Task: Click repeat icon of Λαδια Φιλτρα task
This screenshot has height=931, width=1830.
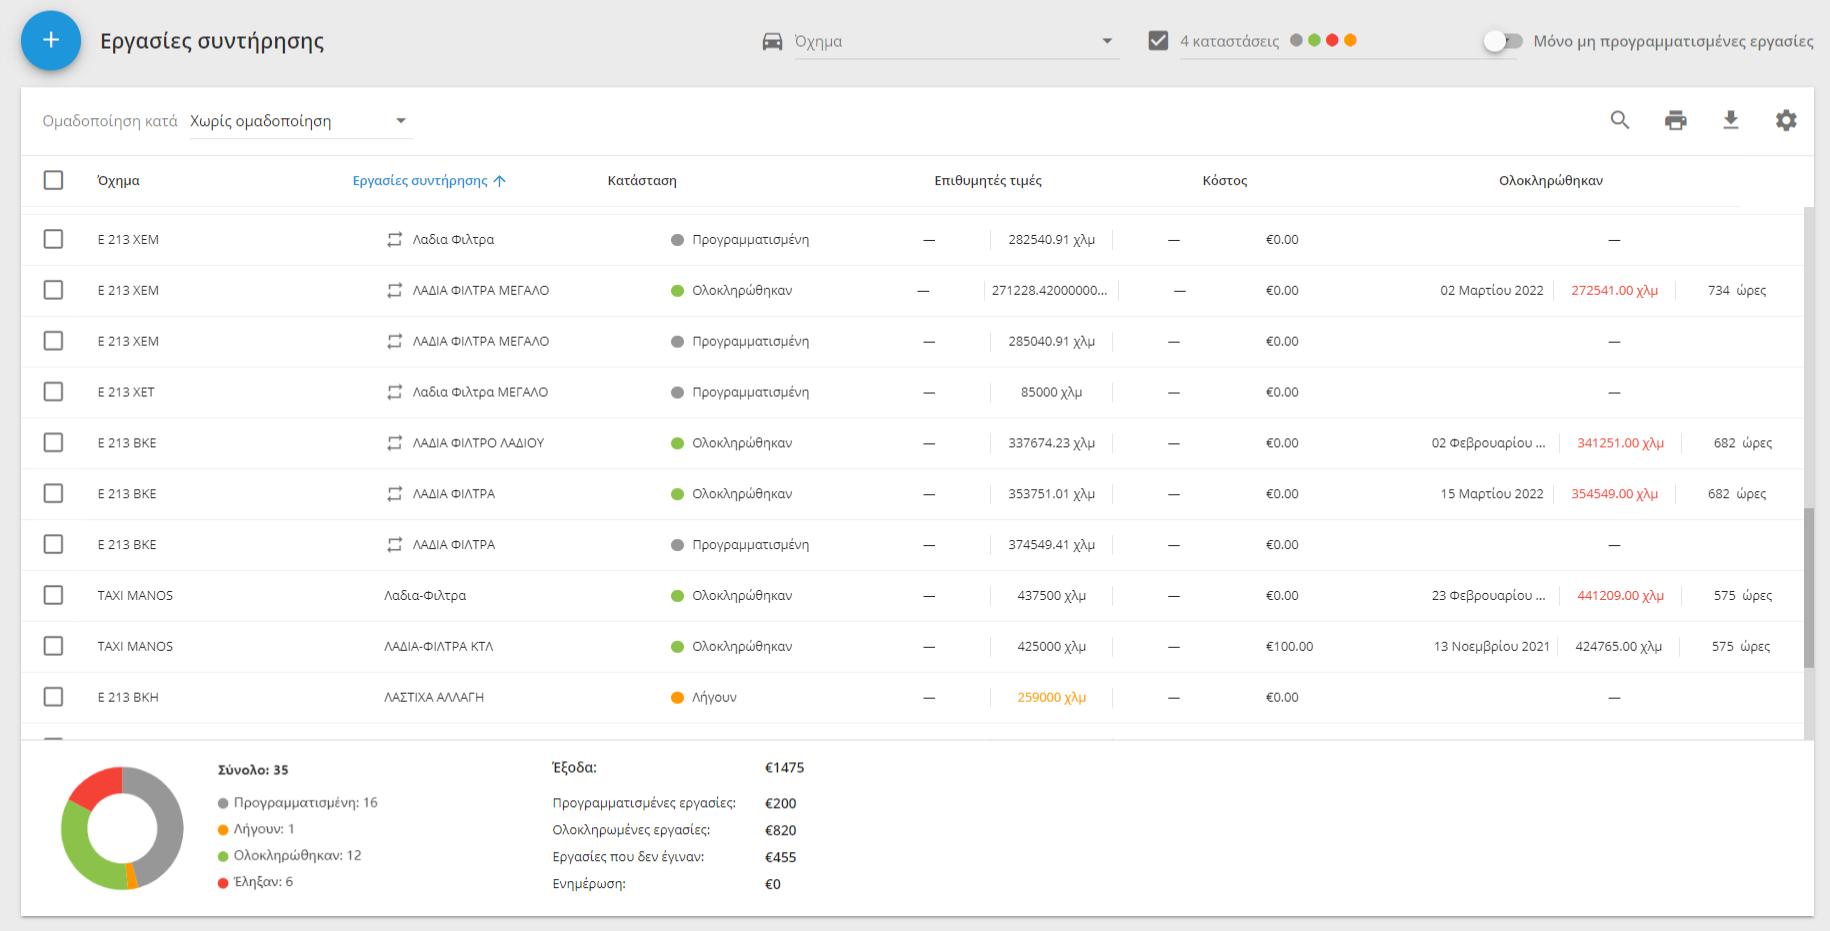Action: [x=395, y=240]
